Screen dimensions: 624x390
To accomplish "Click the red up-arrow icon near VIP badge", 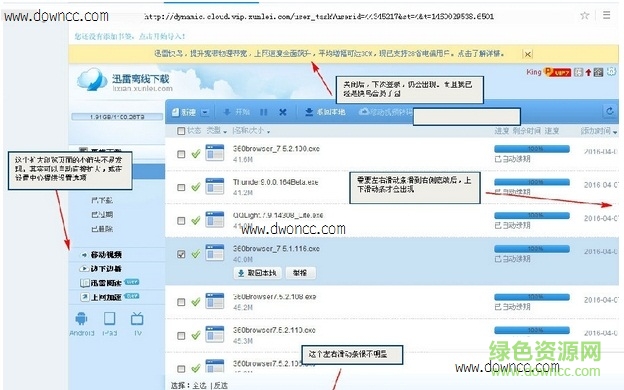I will [588, 72].
